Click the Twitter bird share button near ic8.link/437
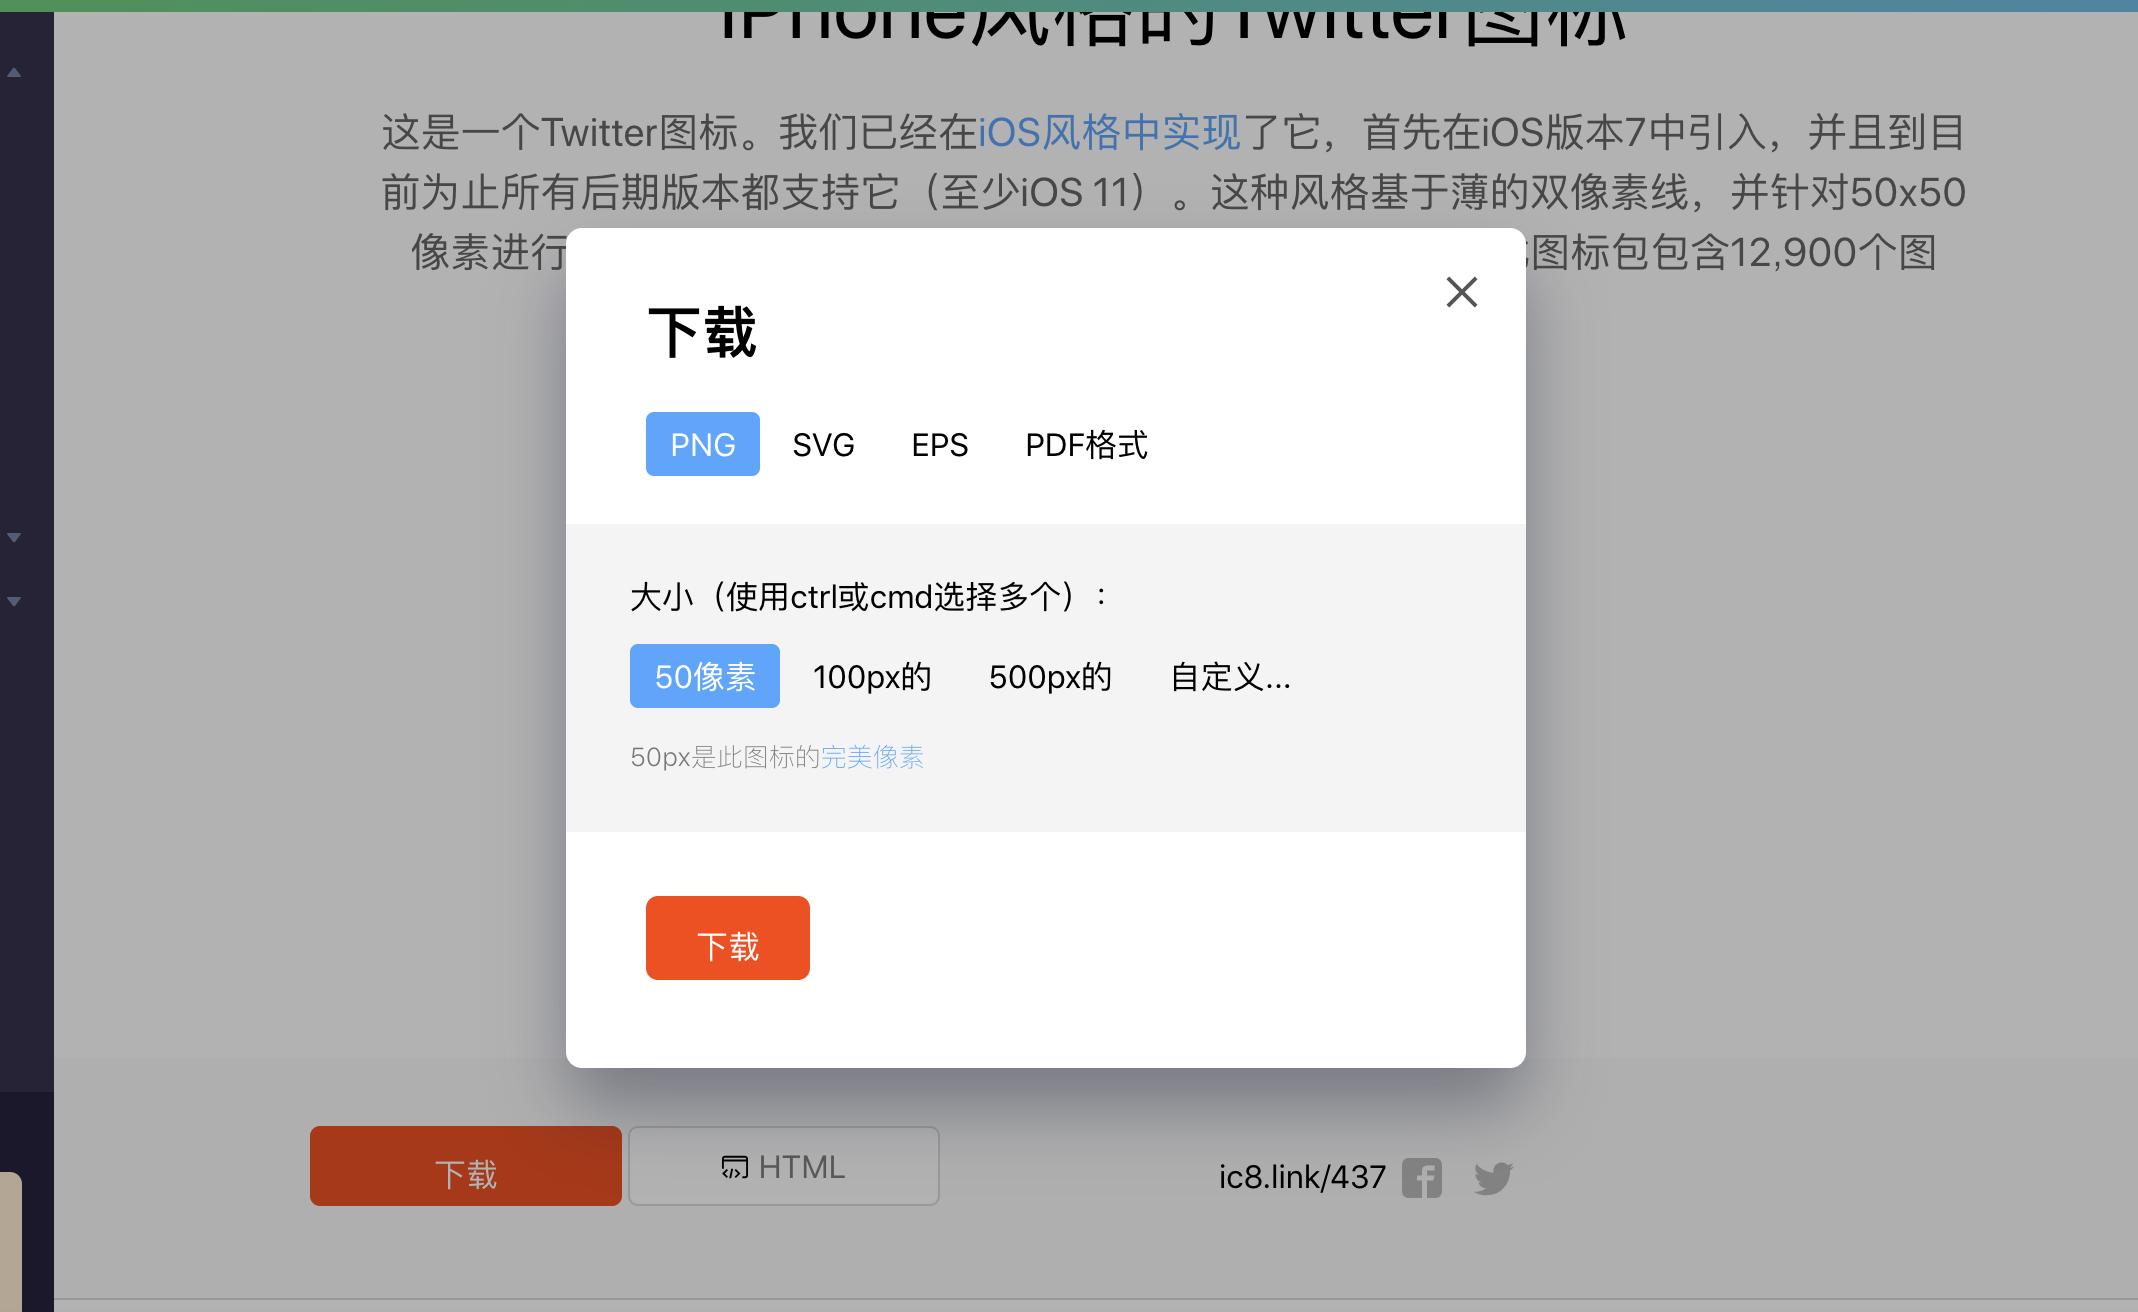Viewport: 2138px width, 1312px height. tap(1493, 1179)
